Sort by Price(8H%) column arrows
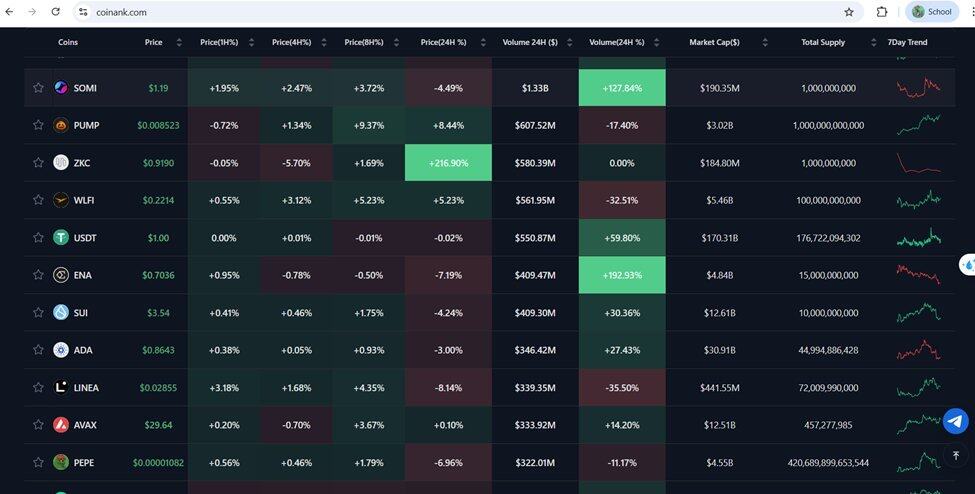Viewport: 975px width, 494px height. (x=396, y=42)
